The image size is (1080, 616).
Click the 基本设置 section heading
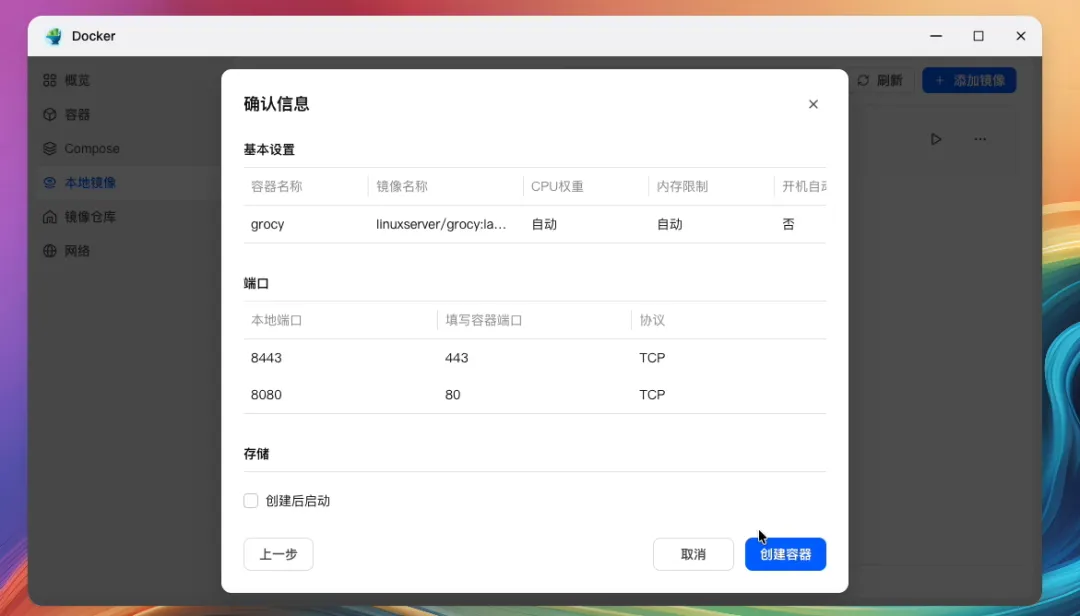269,150
